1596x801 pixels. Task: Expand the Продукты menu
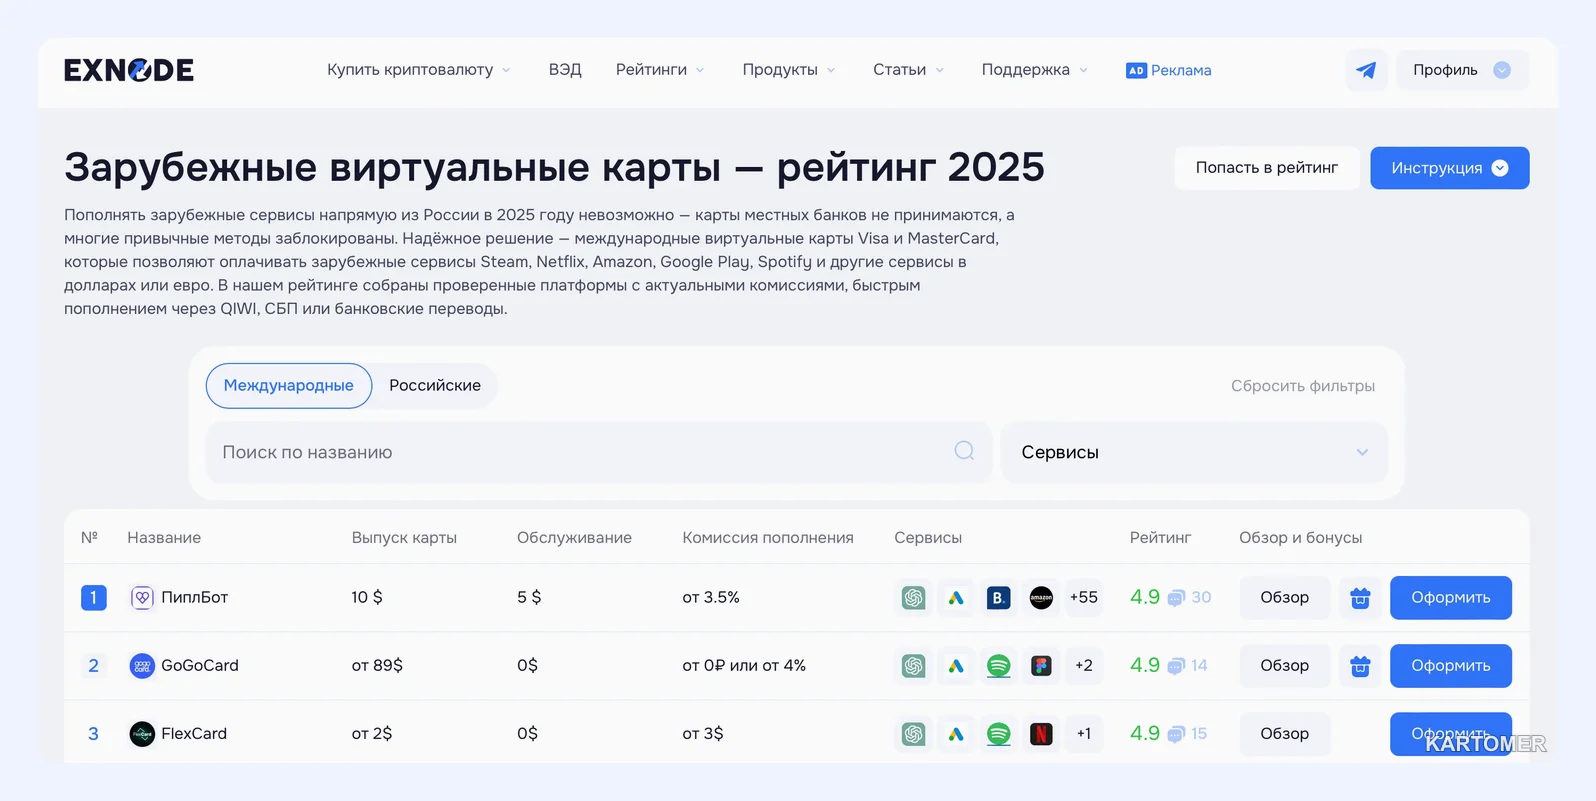pyautogui.click(x=789, y=70)
